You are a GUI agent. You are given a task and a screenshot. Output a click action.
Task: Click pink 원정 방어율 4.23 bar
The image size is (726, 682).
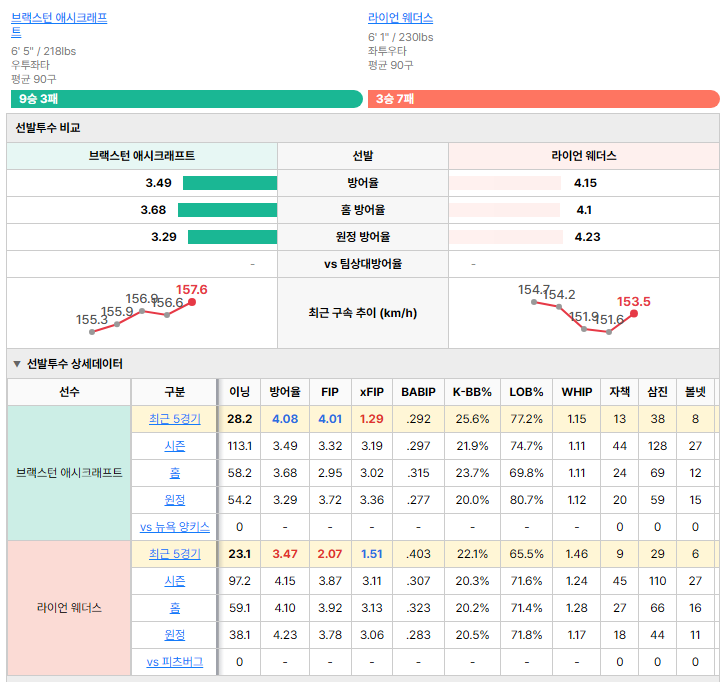coord(506,237)
